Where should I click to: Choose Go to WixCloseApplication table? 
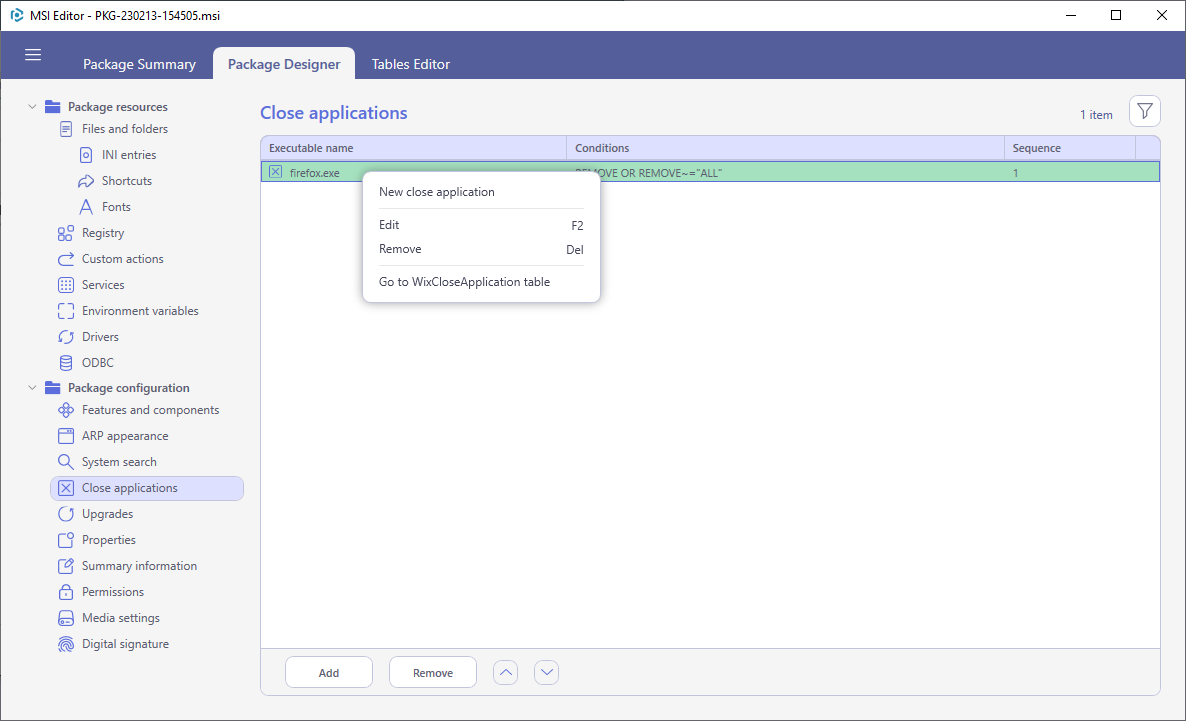tap(481, 281)
